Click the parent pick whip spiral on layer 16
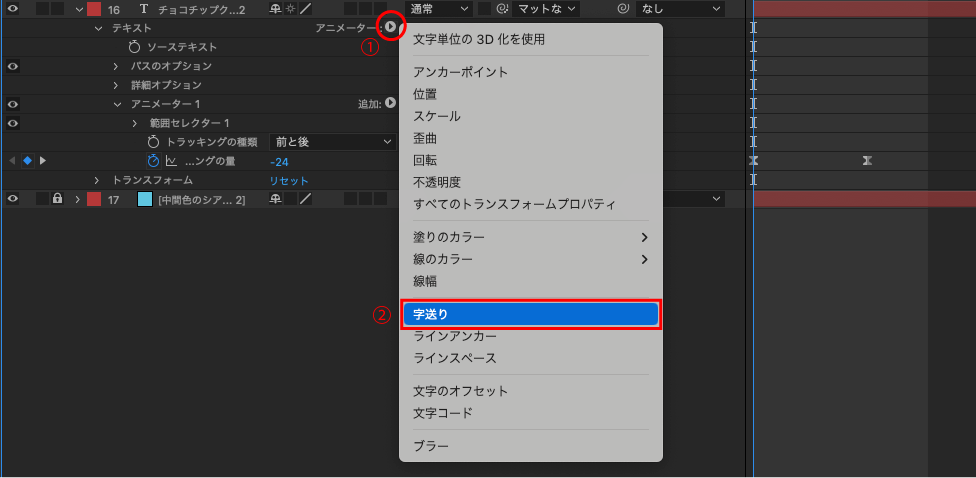The image size is (976, 478). pyautogui.click(x=621, y=9)
